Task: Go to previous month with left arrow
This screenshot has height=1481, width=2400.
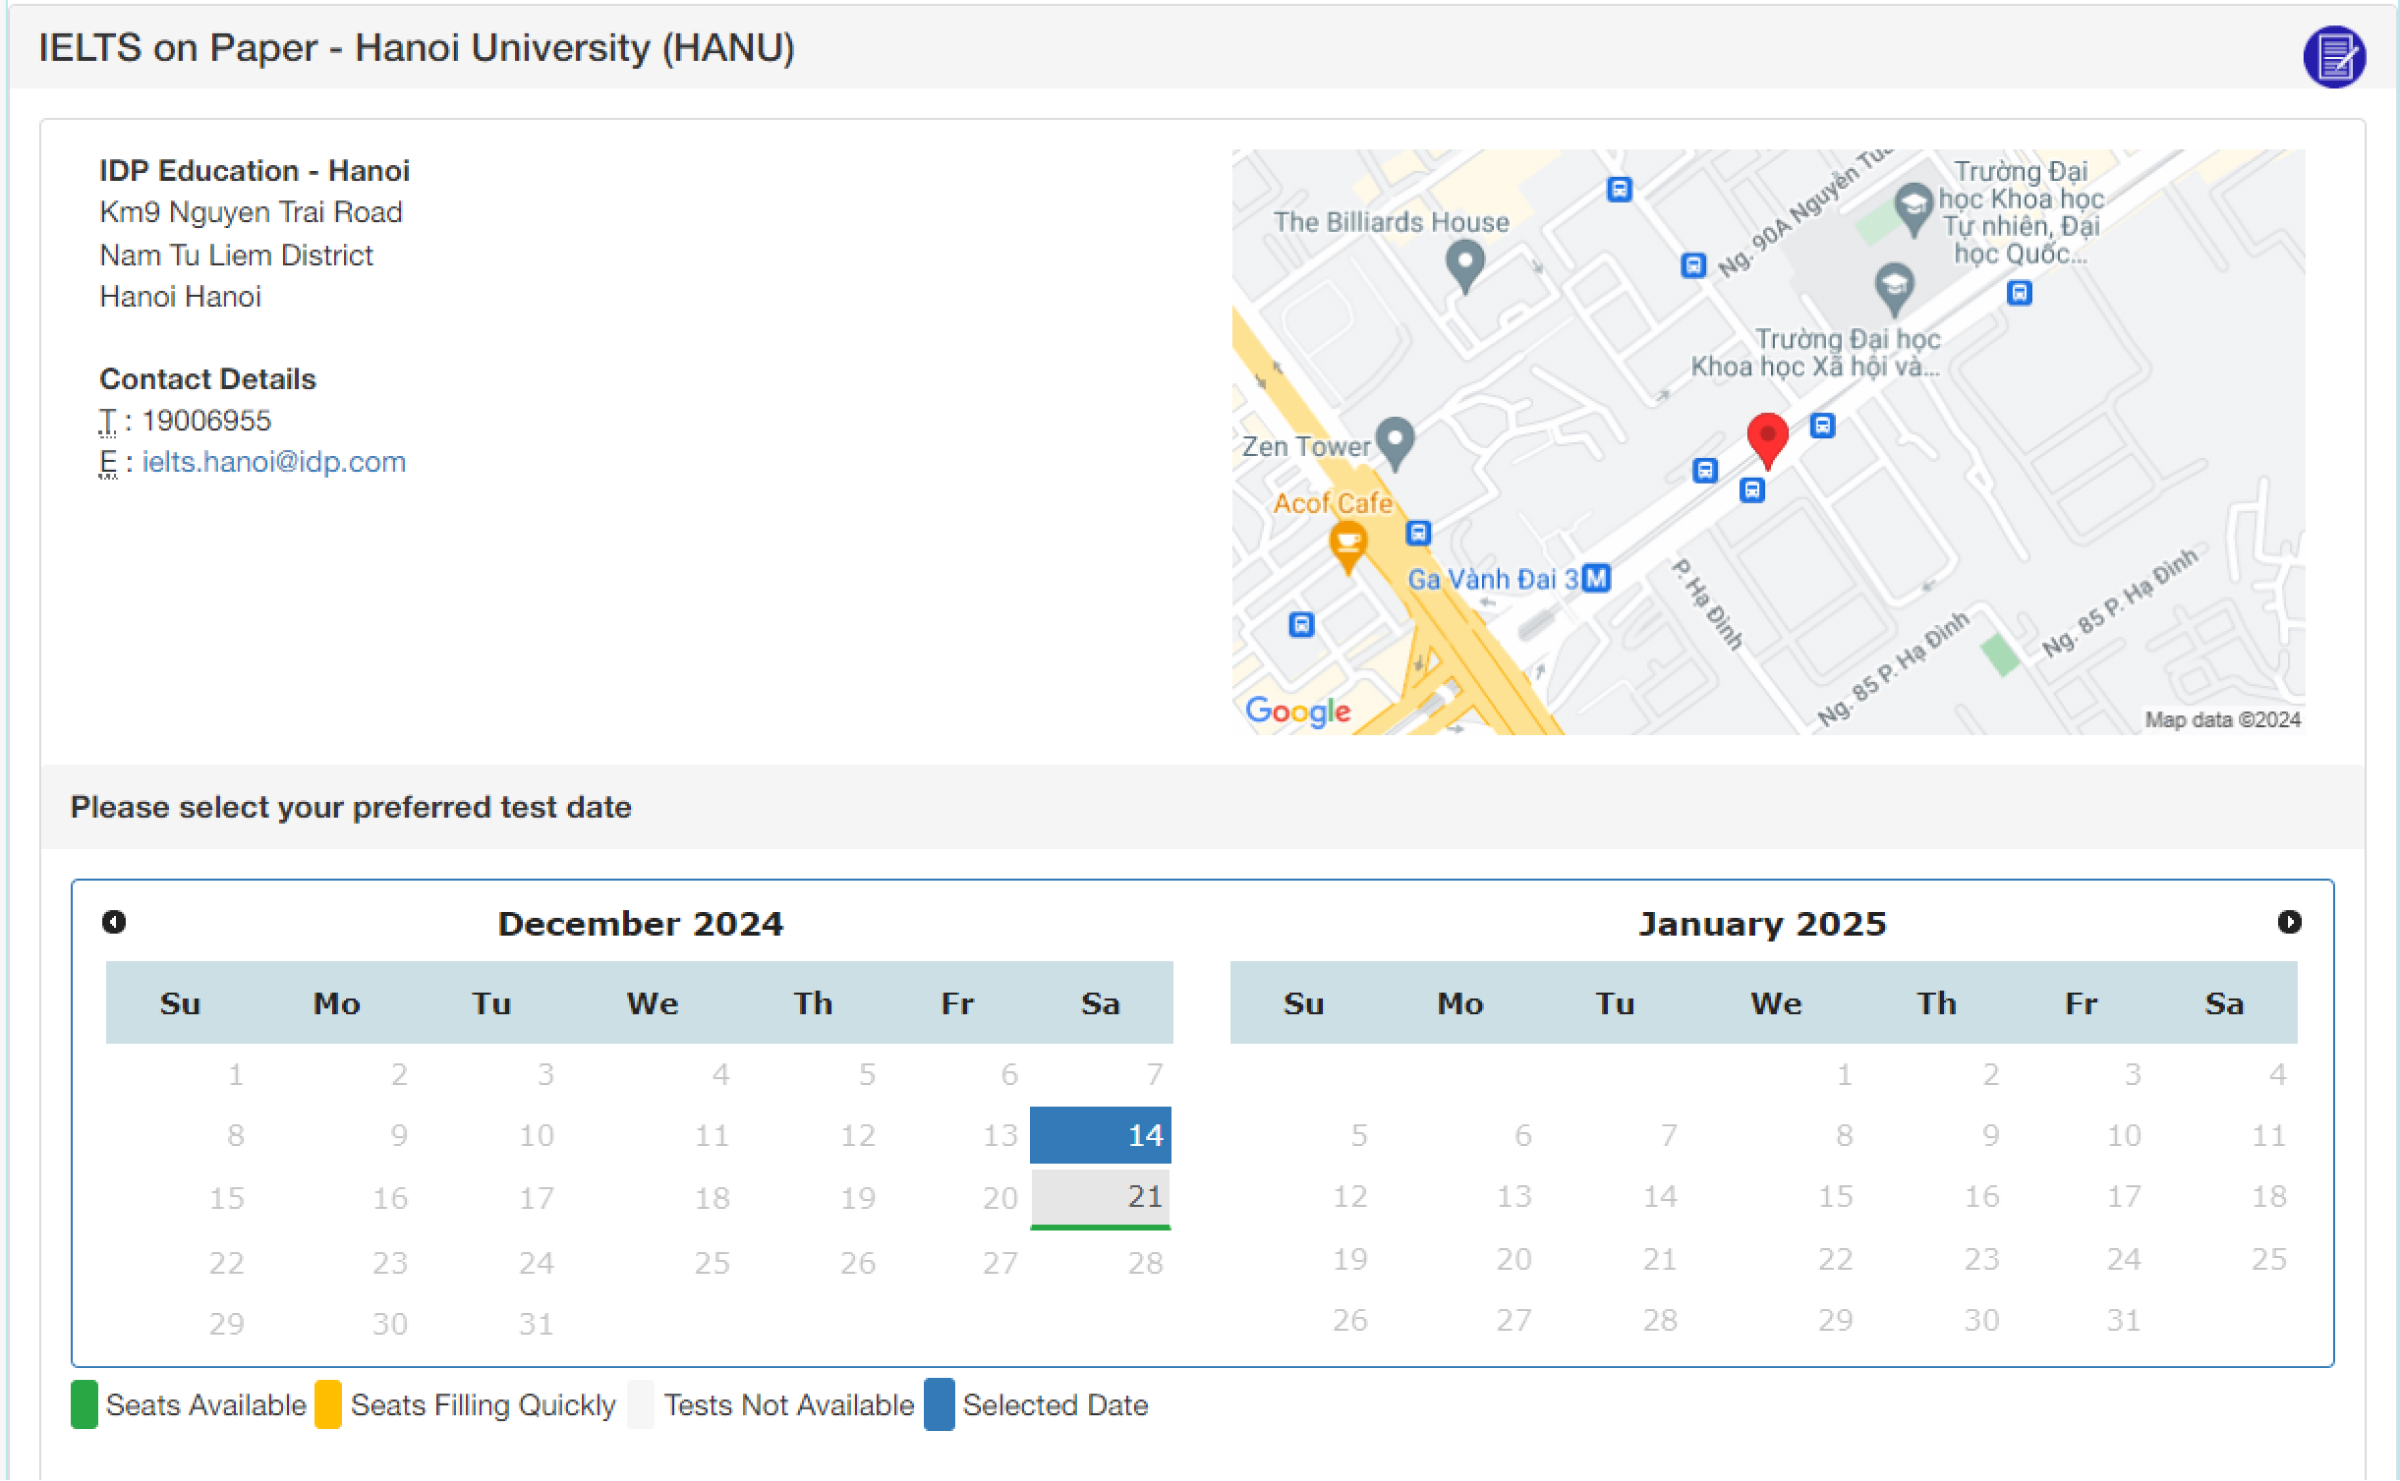Action: [114, 921]
